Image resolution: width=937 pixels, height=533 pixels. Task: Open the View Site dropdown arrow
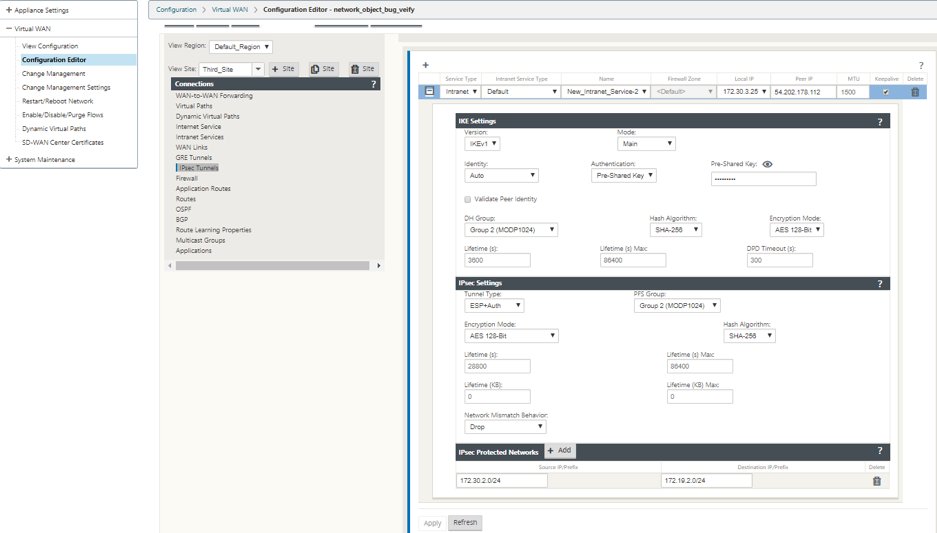pos(258,69)
